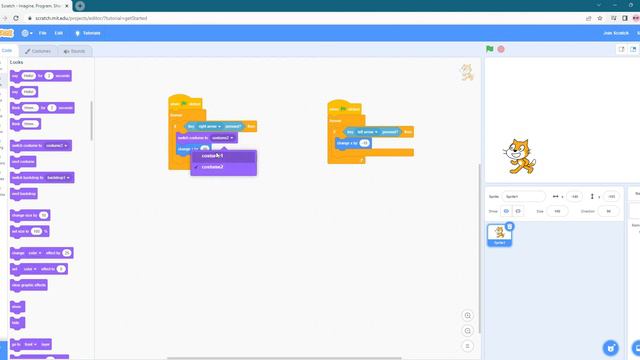Click the sprite name input field

(523, 196)
